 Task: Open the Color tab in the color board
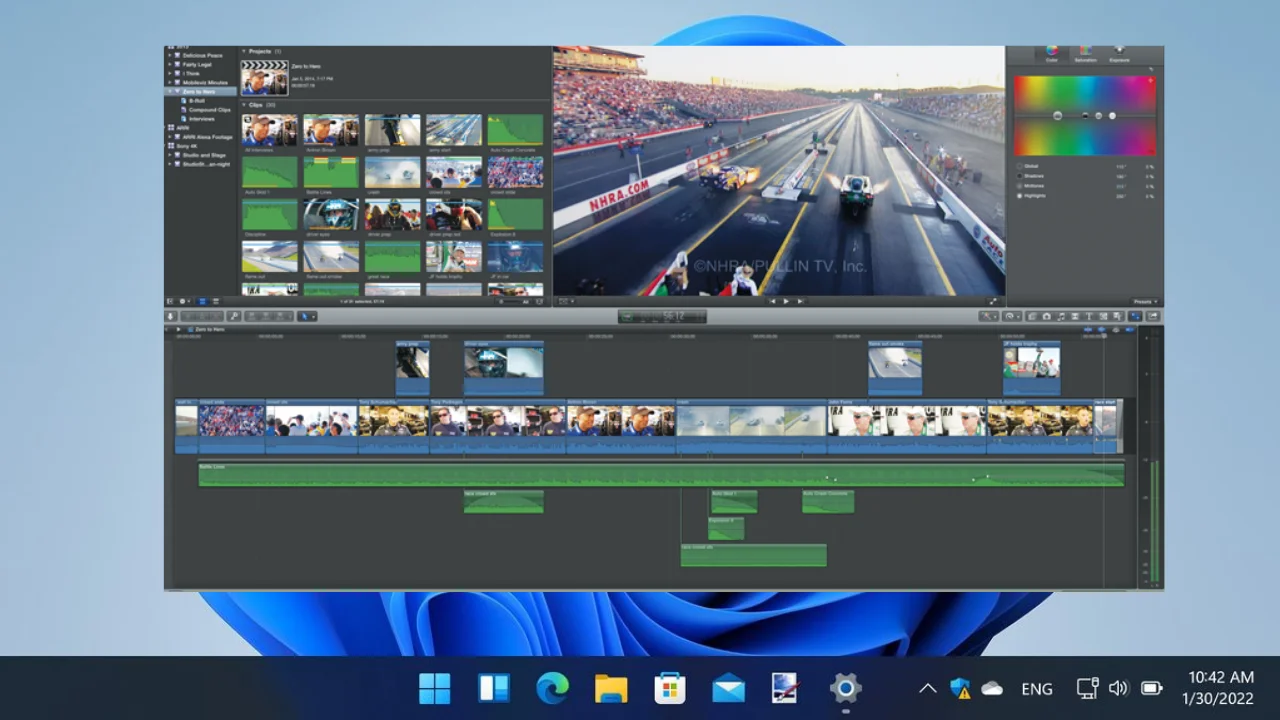pyautogui.click(x=1052, y=54)
